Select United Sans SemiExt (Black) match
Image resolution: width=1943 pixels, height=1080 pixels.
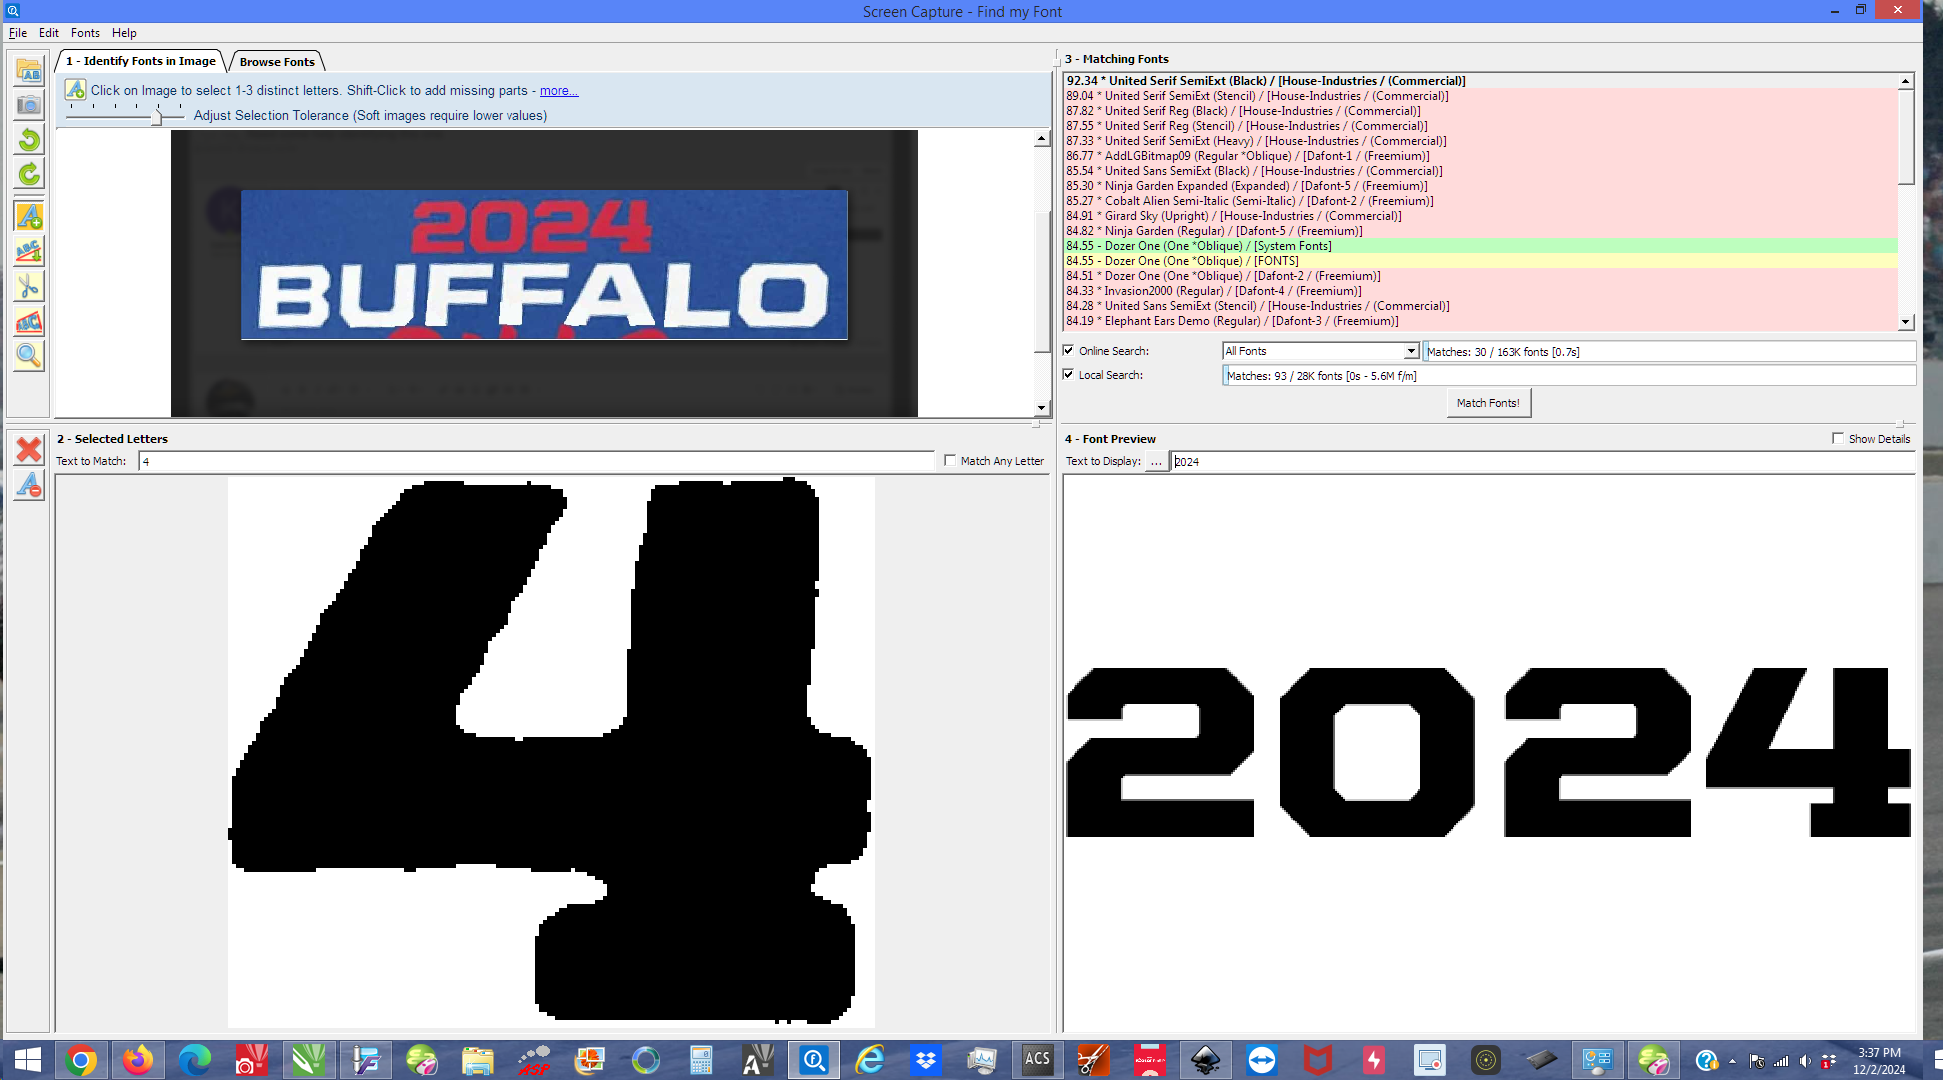[1481, 171]
